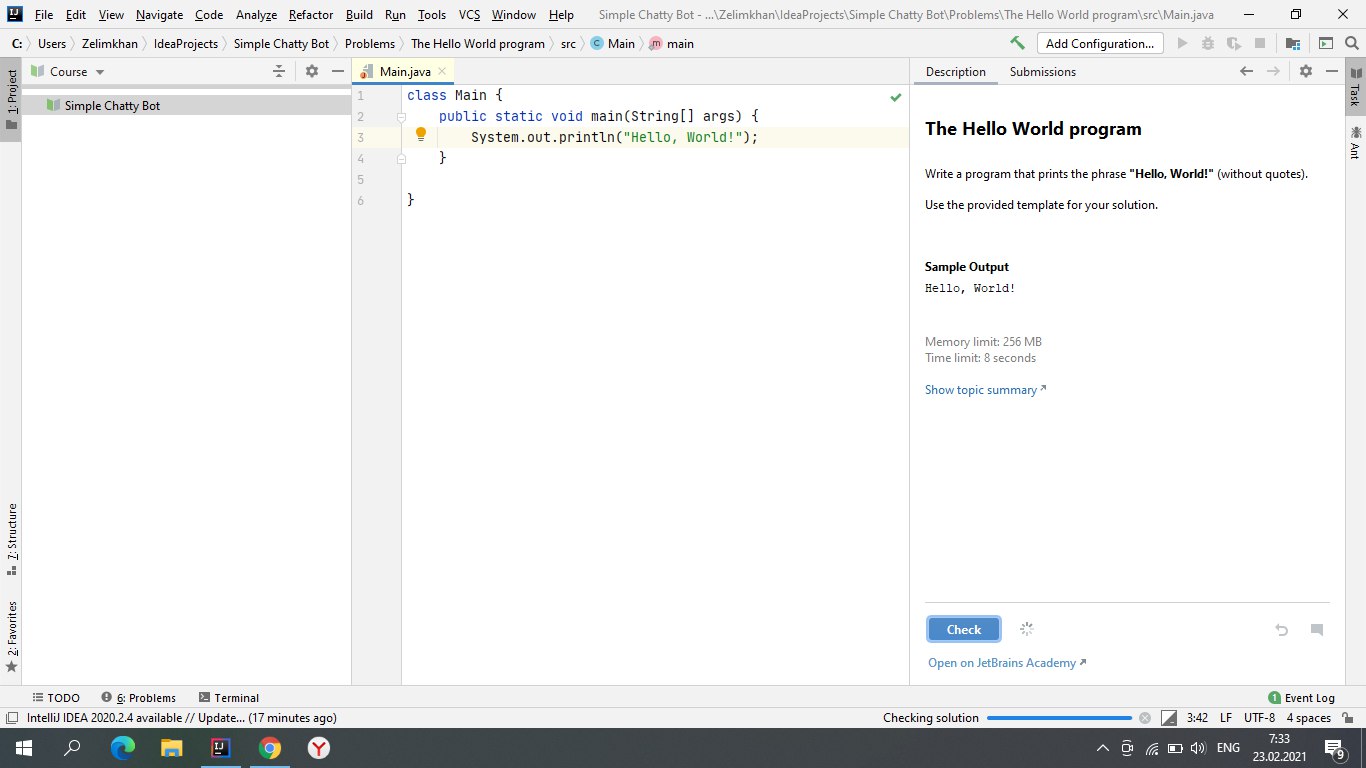The width and height of the screenshot is (1366, 768).
Task: Click the src breadcrumb in navigation bar
Action: pyautogui.click(x=568, y=43)
